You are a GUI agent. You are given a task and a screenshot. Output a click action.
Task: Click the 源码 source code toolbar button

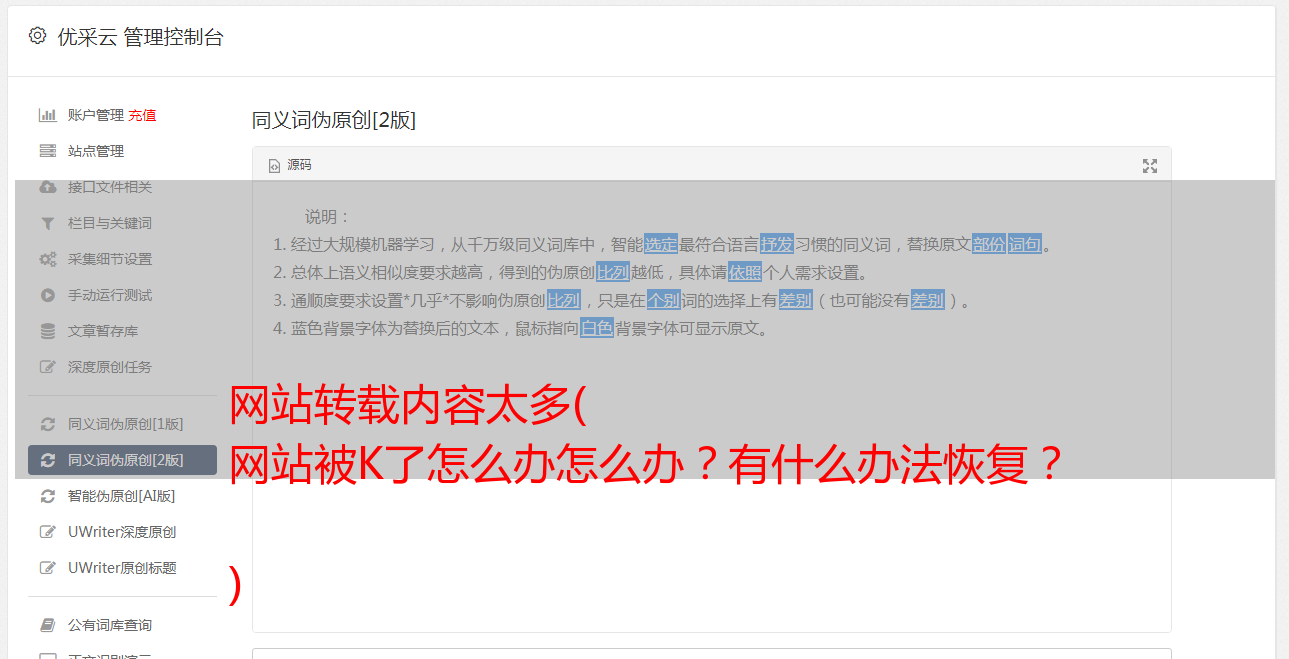tap(290, 165)
